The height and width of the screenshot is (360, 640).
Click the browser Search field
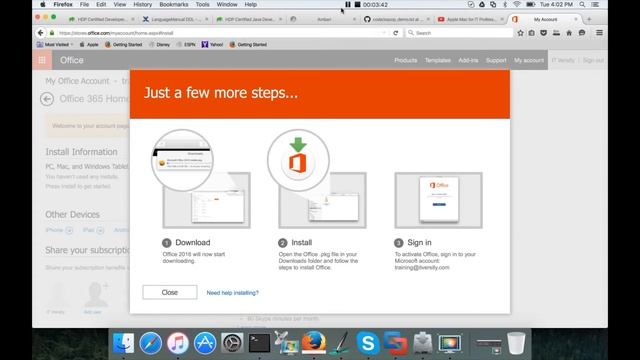click(x=459, y=33)
